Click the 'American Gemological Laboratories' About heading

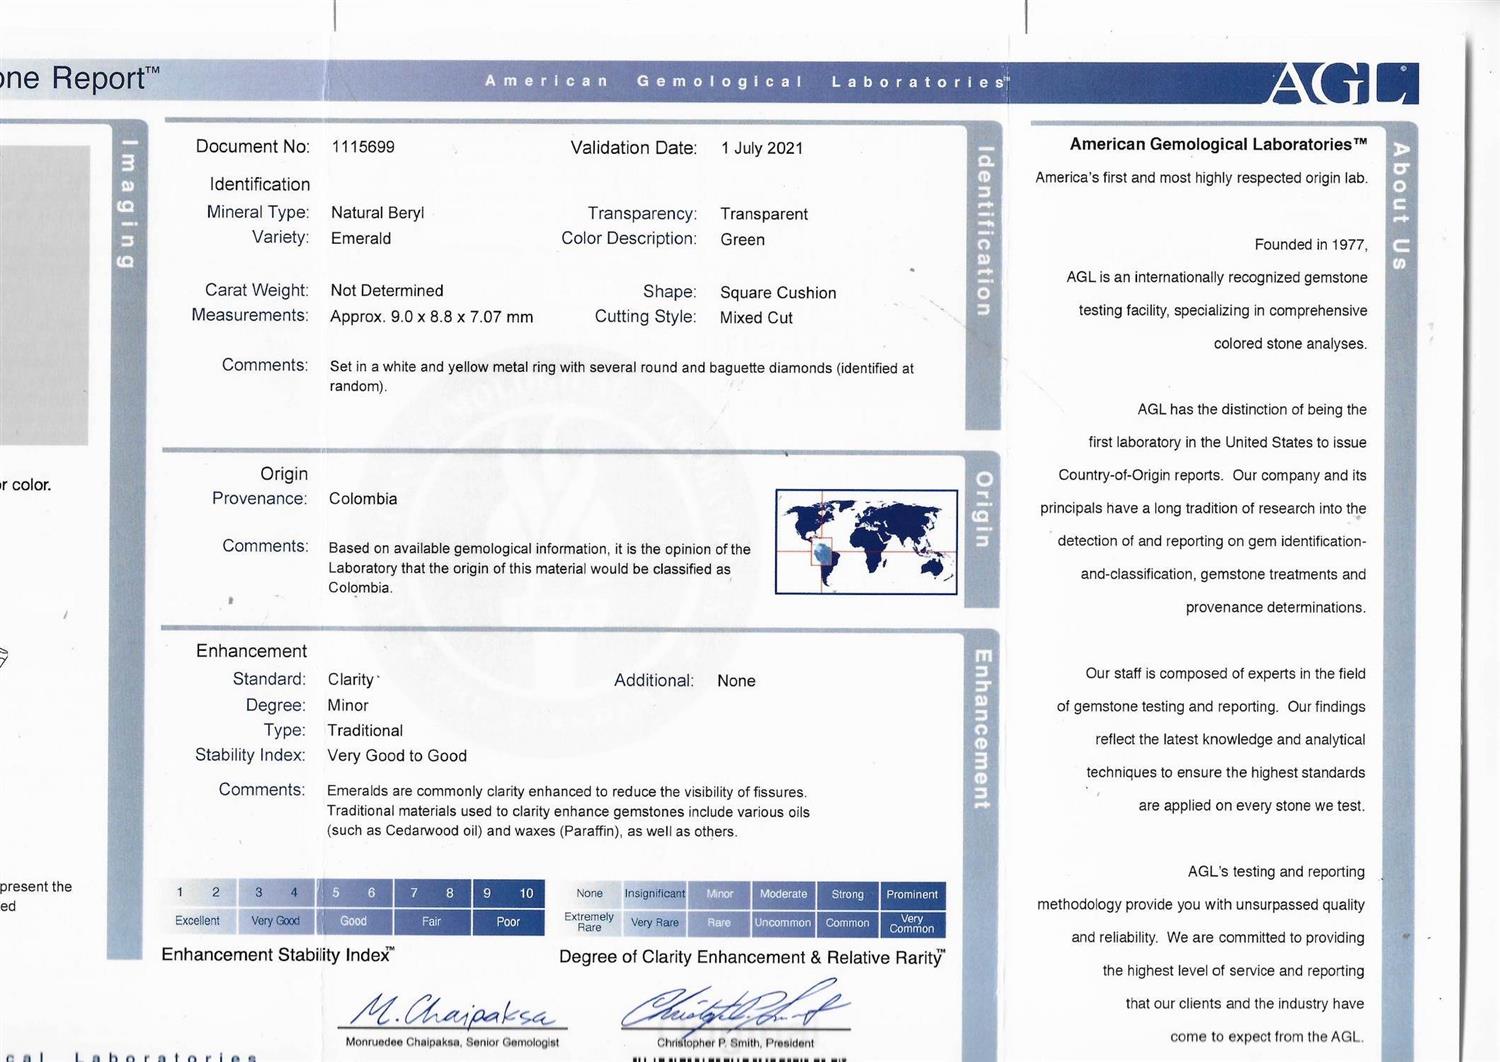(1218, 144)
